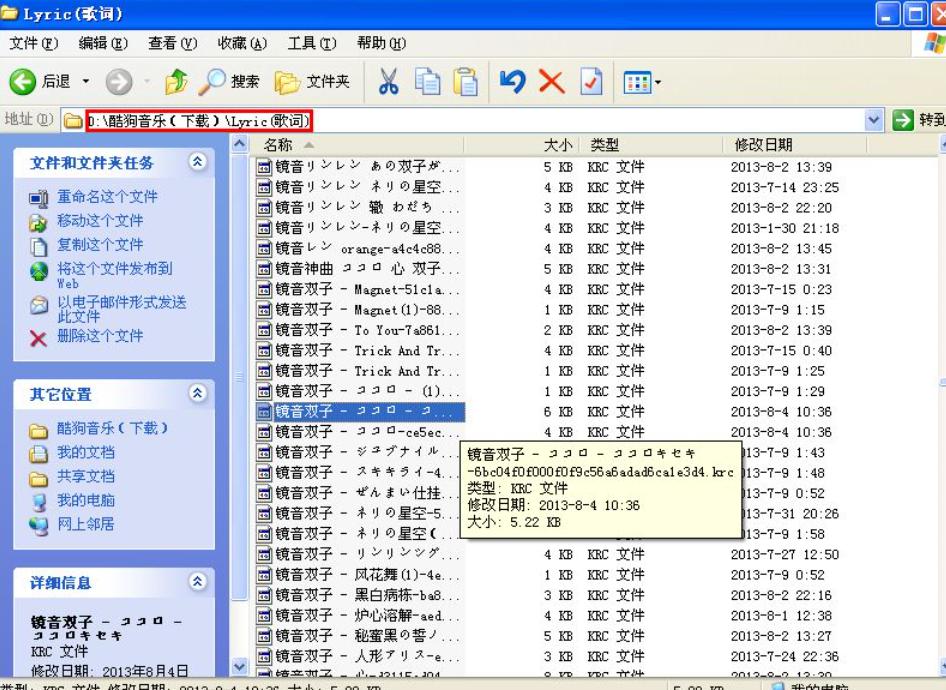Click the Copy toolbar icon
946x690 pixels.
click(427, 82)
